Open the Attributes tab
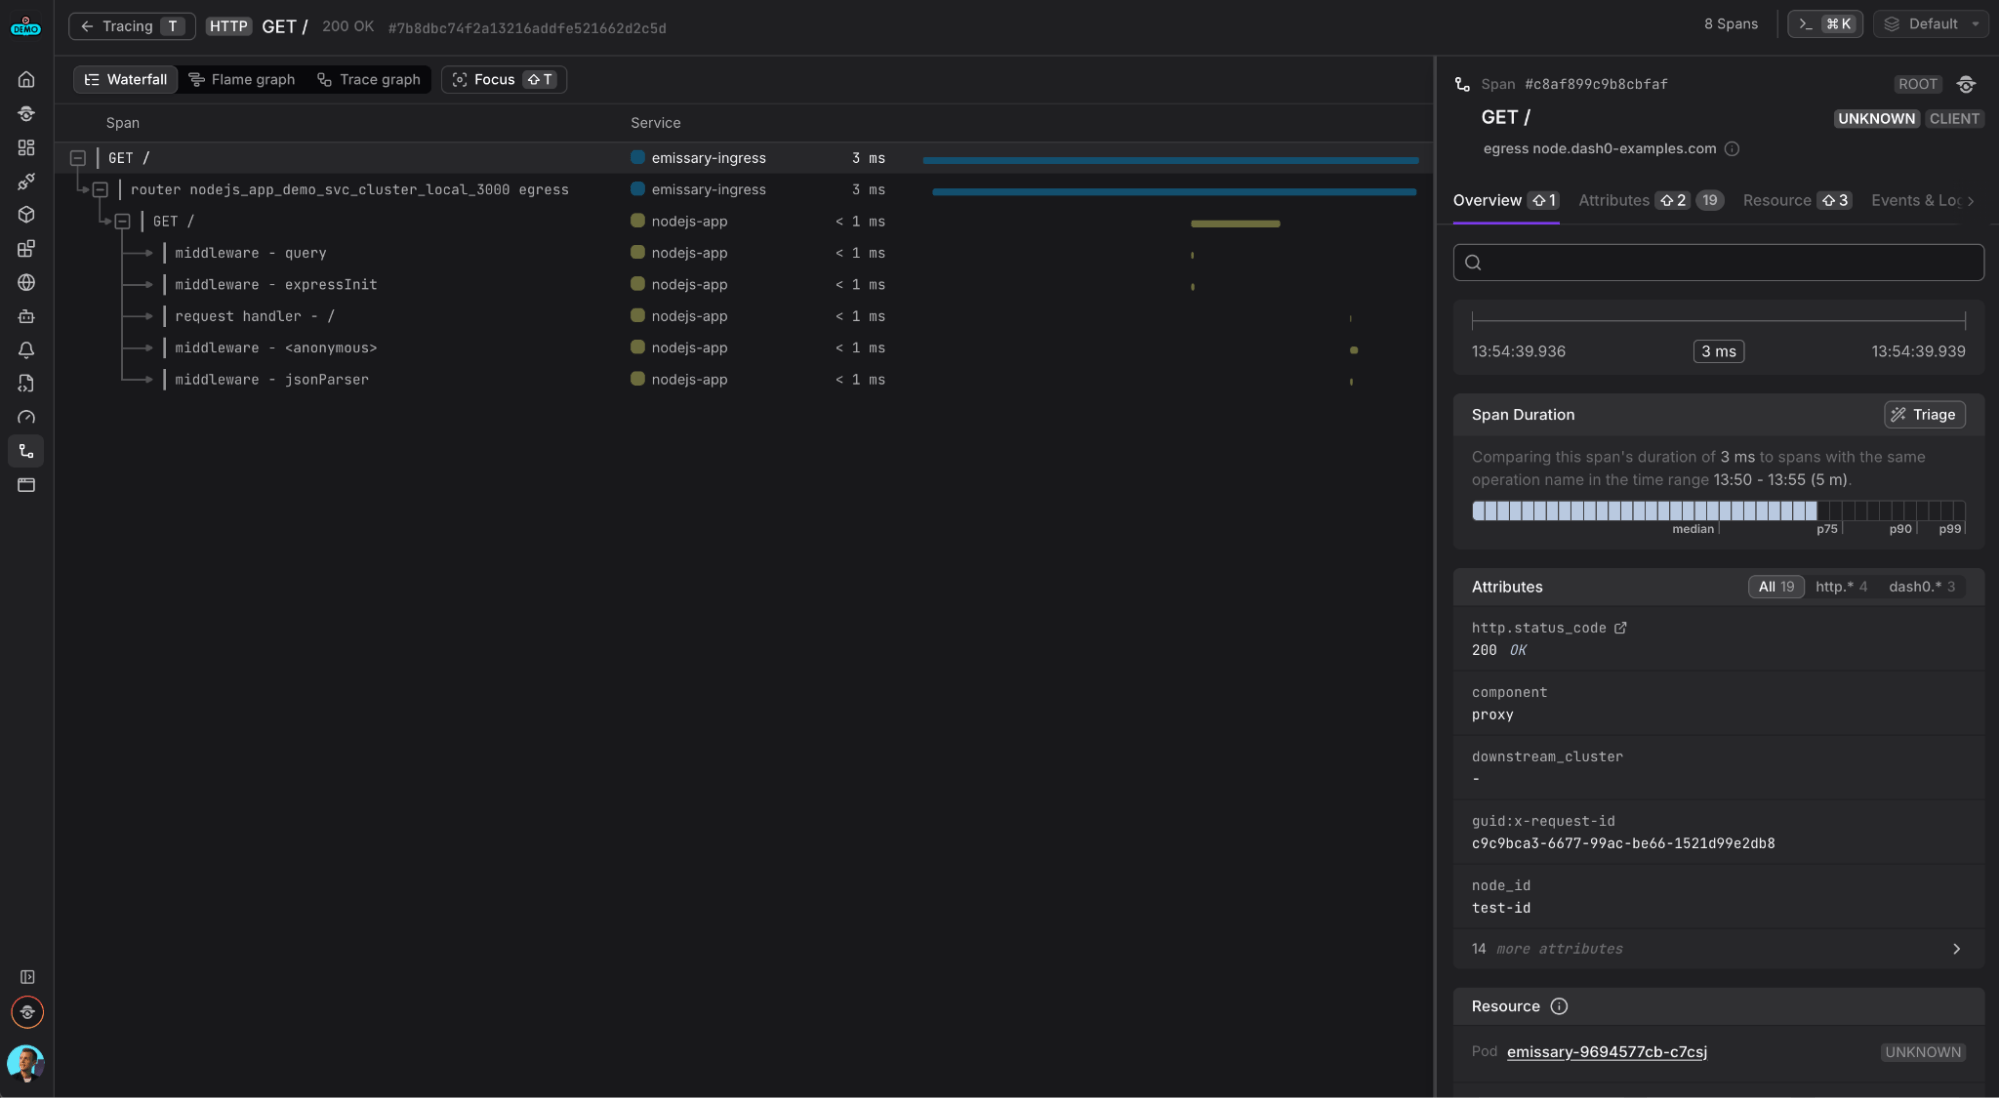 click(1650, 201)
